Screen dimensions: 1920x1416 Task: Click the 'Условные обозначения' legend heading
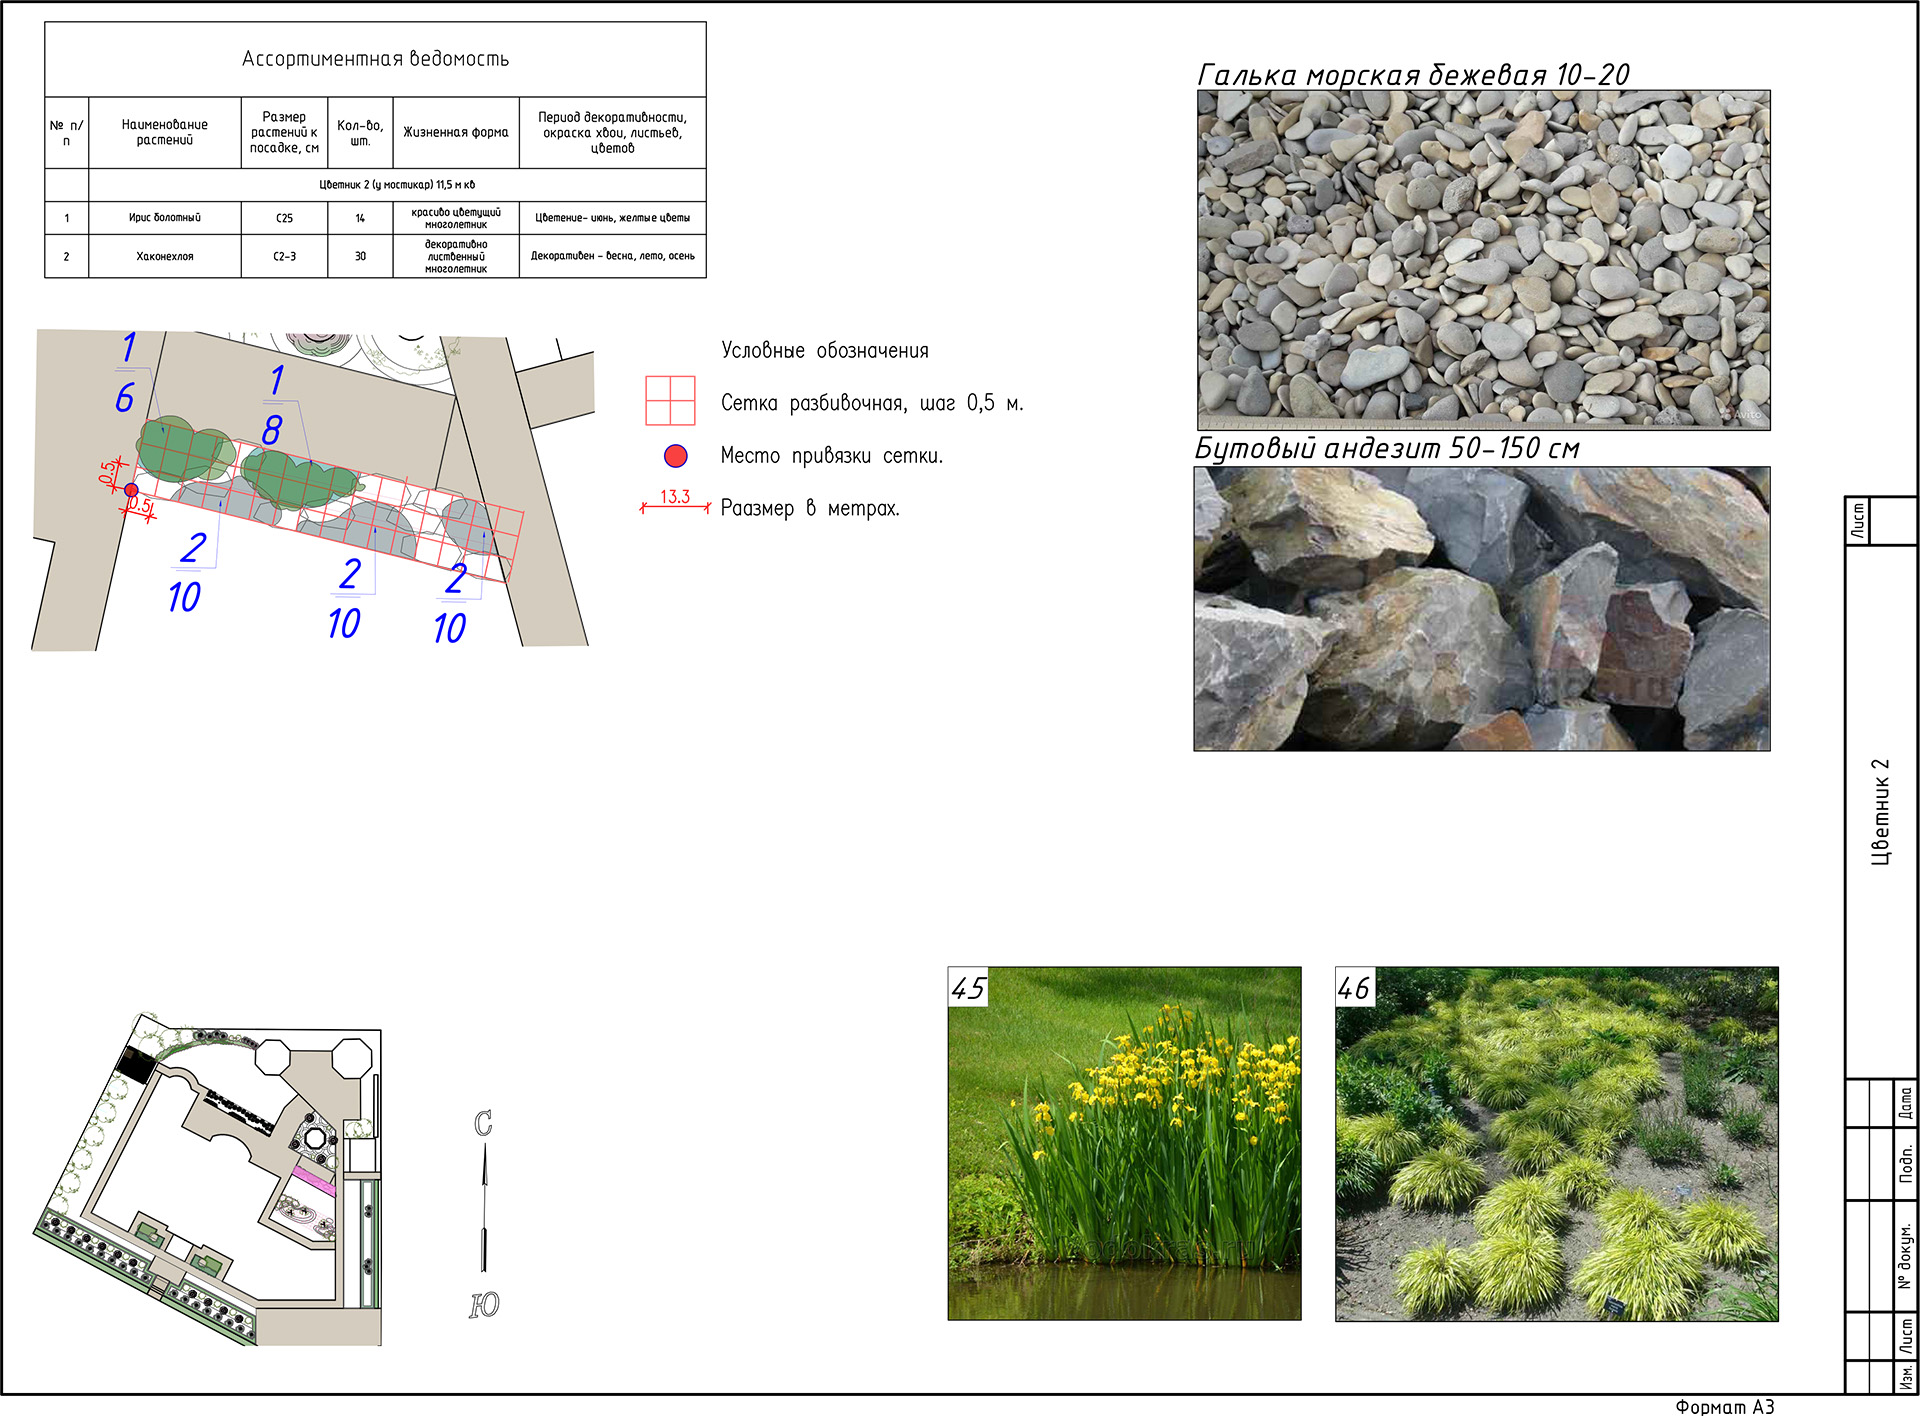825,350
